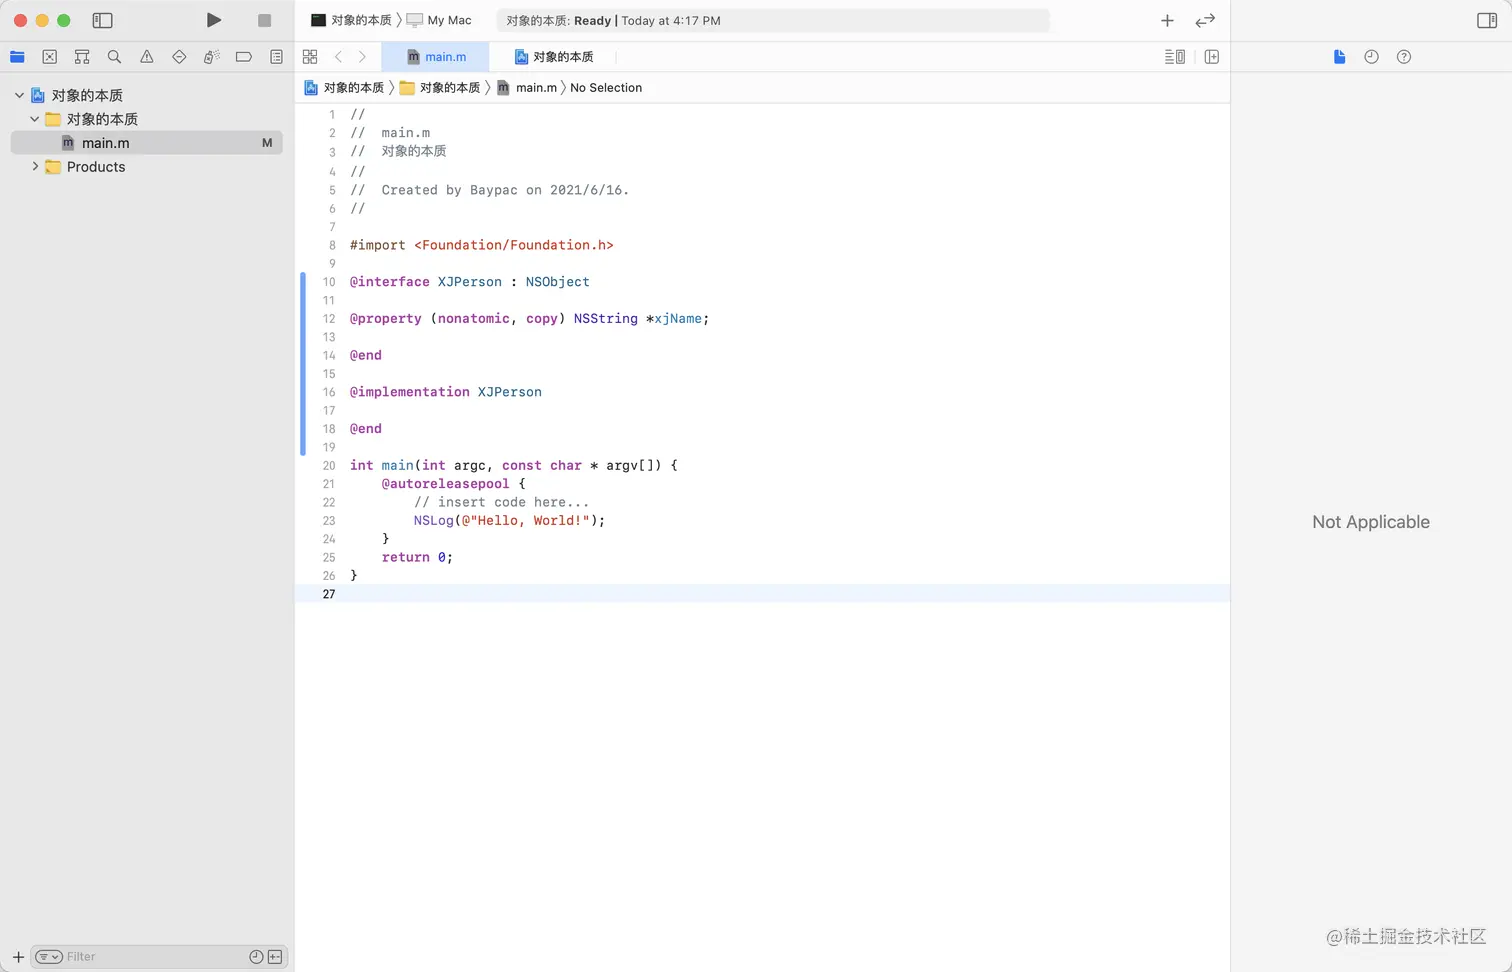Collapse the 对象的本质 folder group
The height and width of the screenshot is (972, 1512).
(x=35, y=119)
